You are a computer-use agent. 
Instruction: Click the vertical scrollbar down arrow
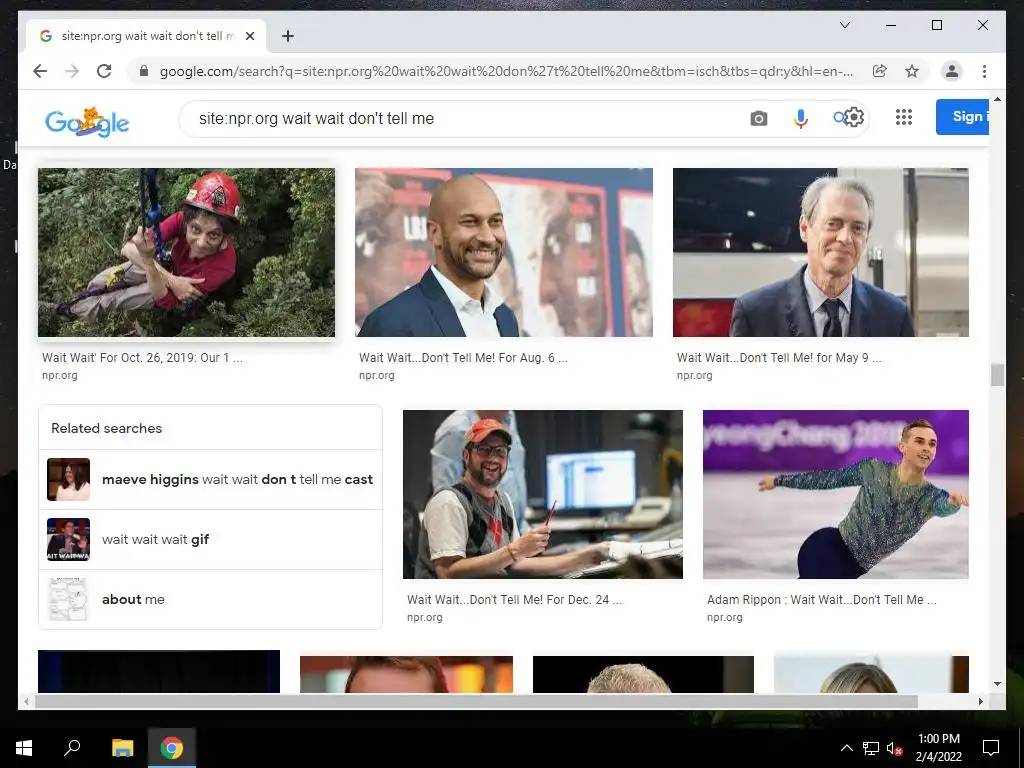click(997, 684)
